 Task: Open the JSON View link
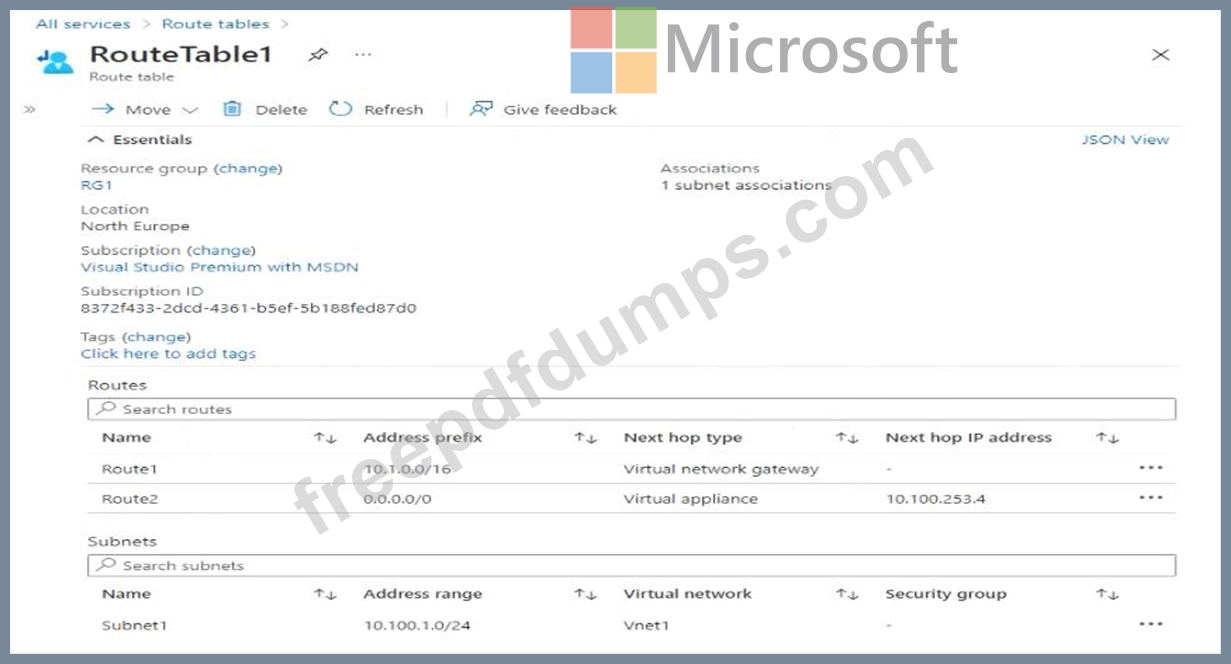coord(1125,140)
